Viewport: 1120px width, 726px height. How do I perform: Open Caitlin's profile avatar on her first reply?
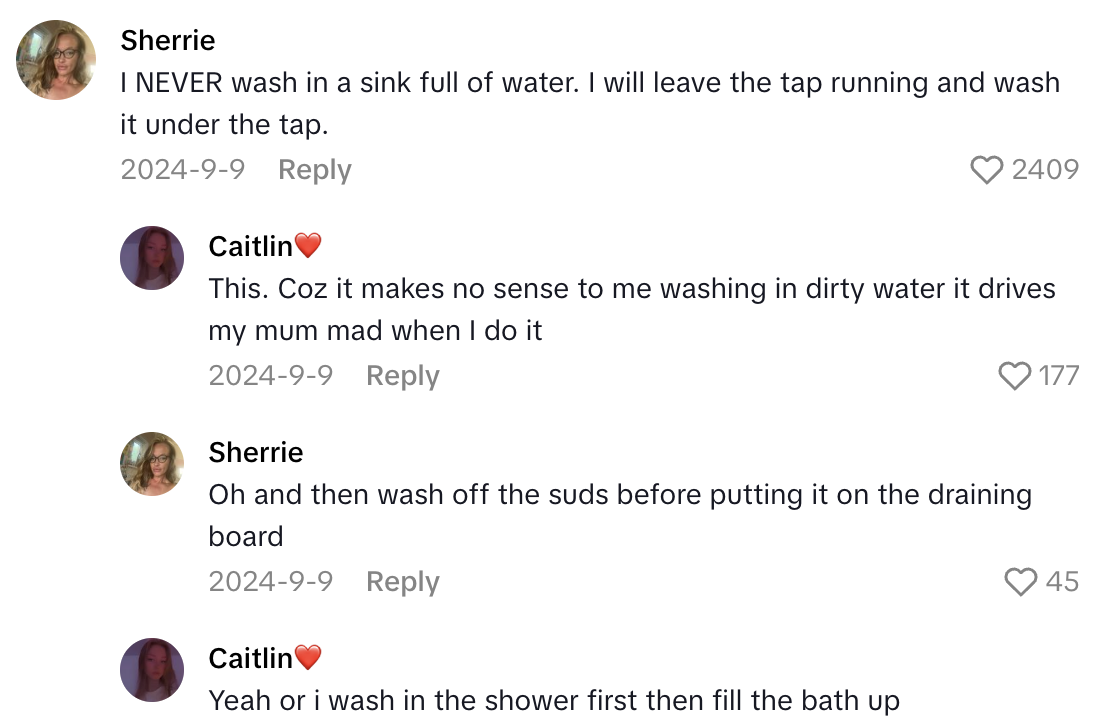click(x=152, y=258)
